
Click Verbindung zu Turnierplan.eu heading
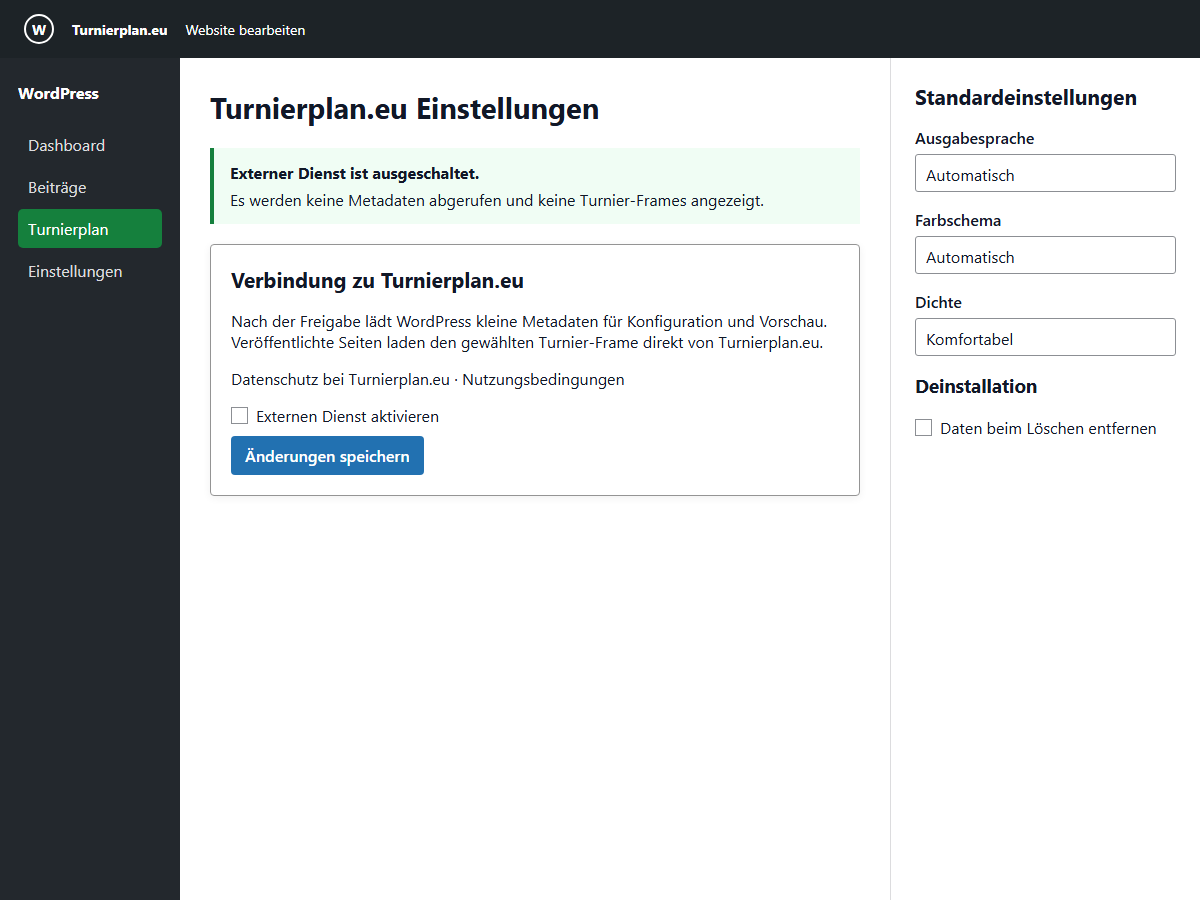378,281
